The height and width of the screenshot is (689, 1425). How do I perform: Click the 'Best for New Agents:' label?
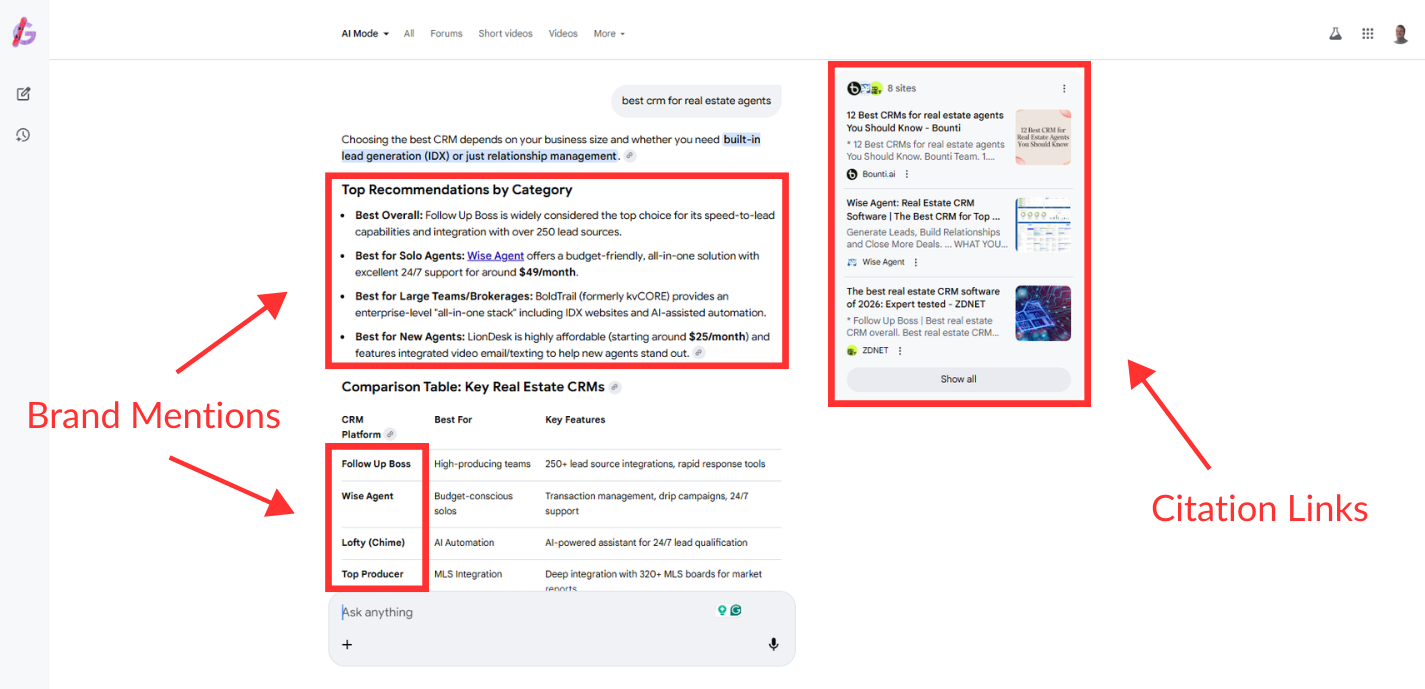pyautogui.click(x=410, y=337)
